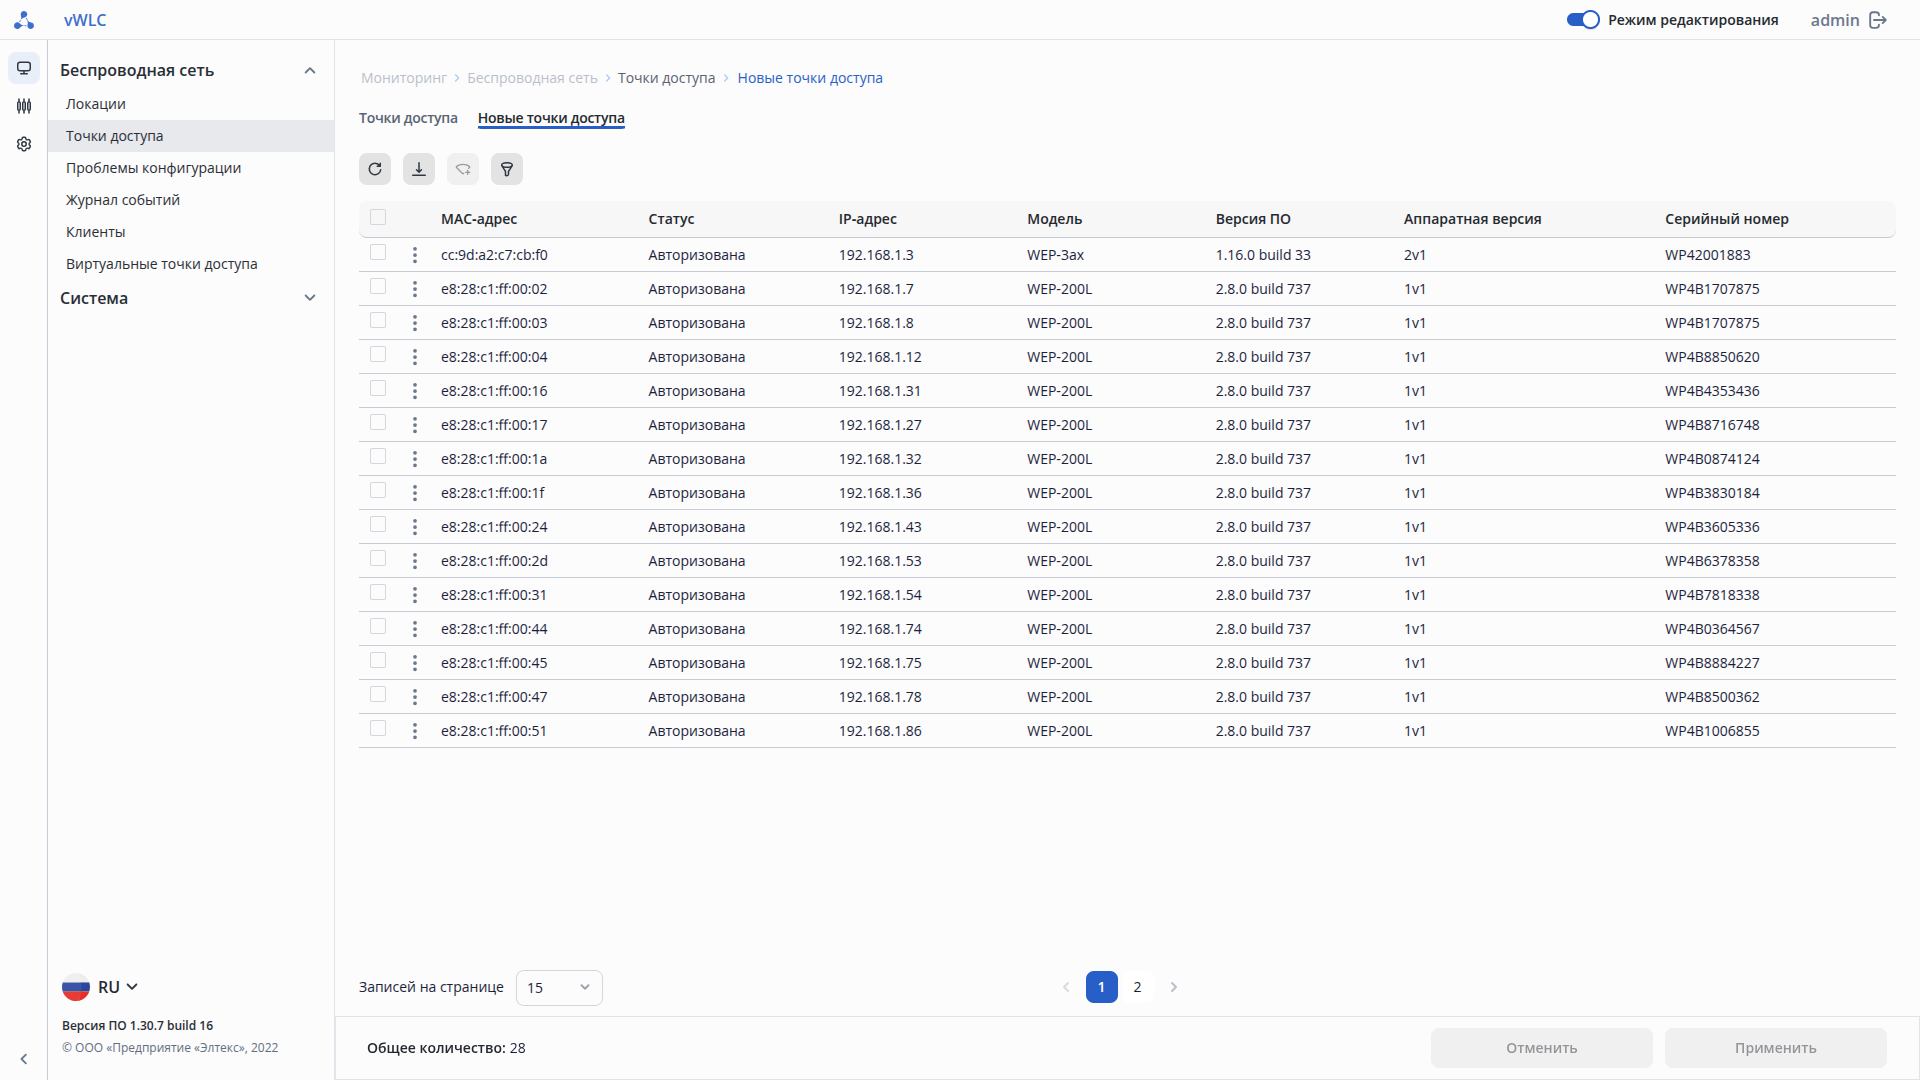Open the records-per-page dropdown showing 15
The image size is (1920, 1080).
559,988
